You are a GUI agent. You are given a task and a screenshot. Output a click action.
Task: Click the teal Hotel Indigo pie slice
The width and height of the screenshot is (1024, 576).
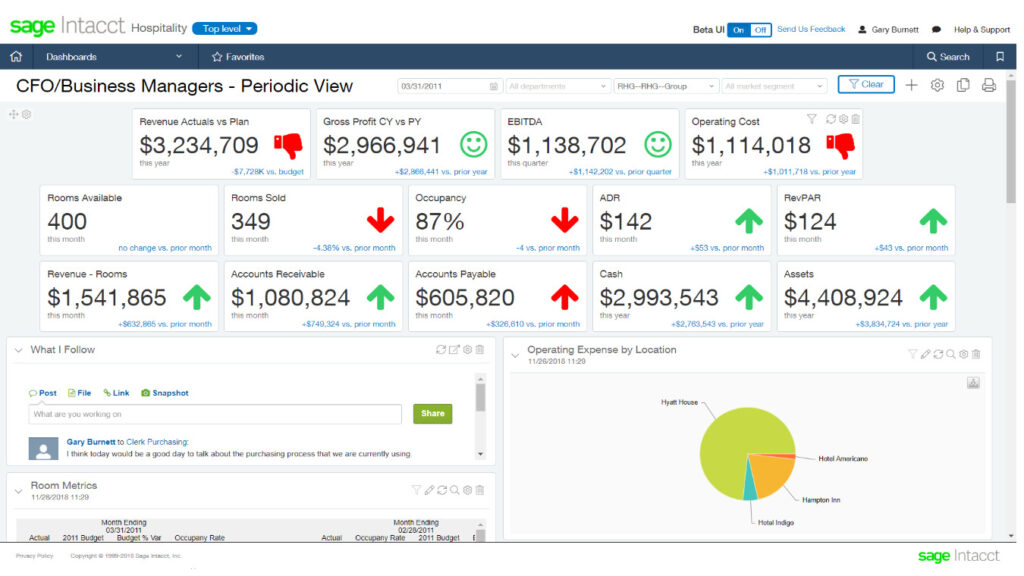(x=751, y=487)
